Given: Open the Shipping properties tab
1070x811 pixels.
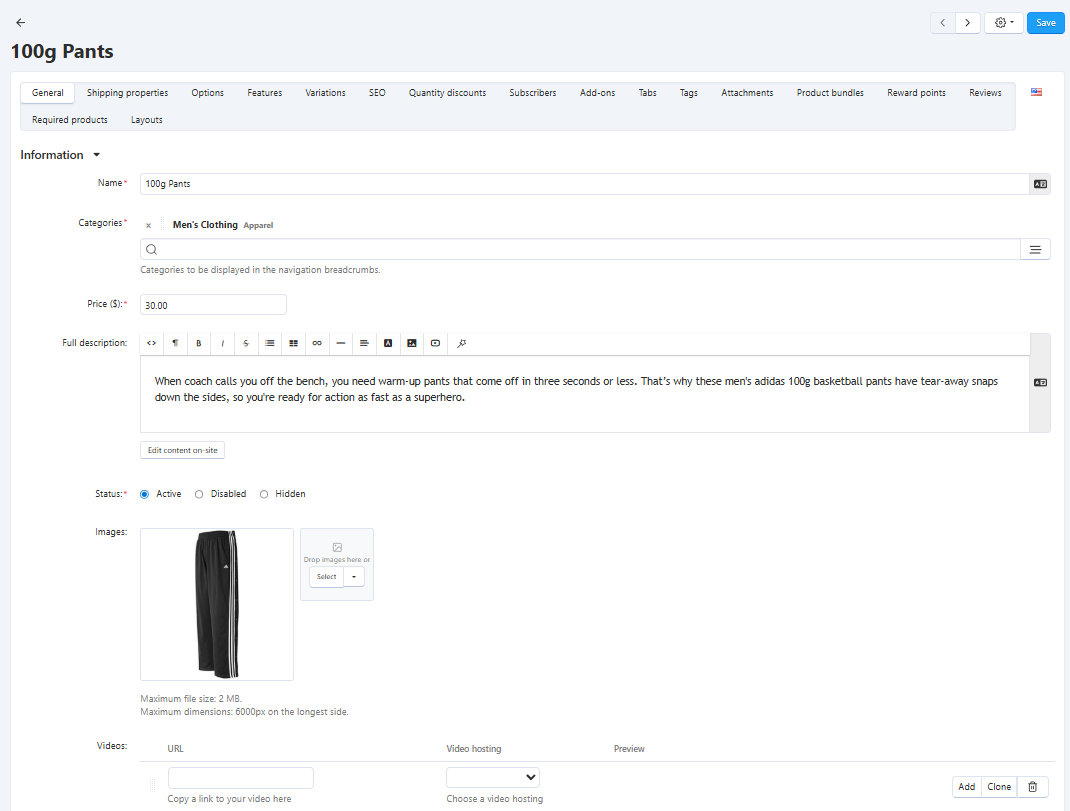Looking at the screenshot, I should [128, 93].
